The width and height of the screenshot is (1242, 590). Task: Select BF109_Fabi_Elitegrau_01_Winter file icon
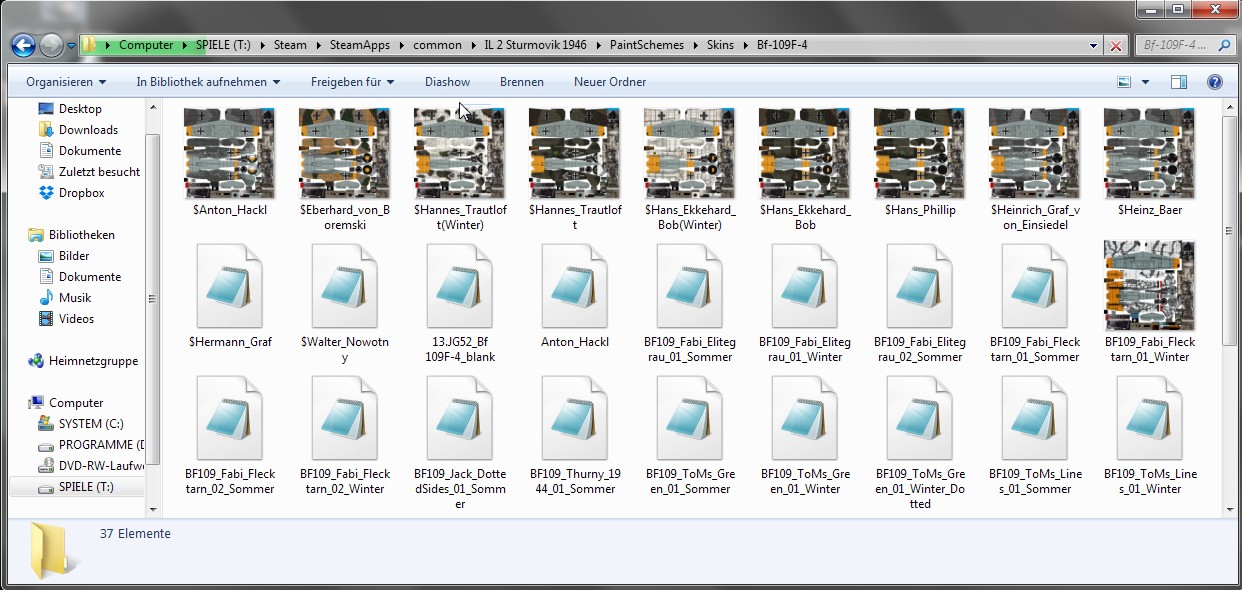(805, 286)
